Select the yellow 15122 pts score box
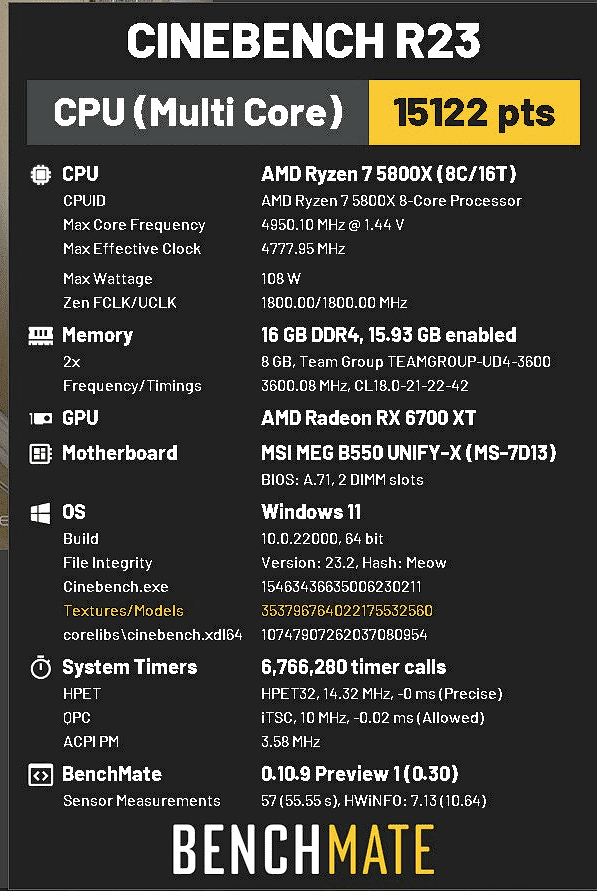Screen dimensions: 597x891 pyautogui.click(x=474, y=113)
